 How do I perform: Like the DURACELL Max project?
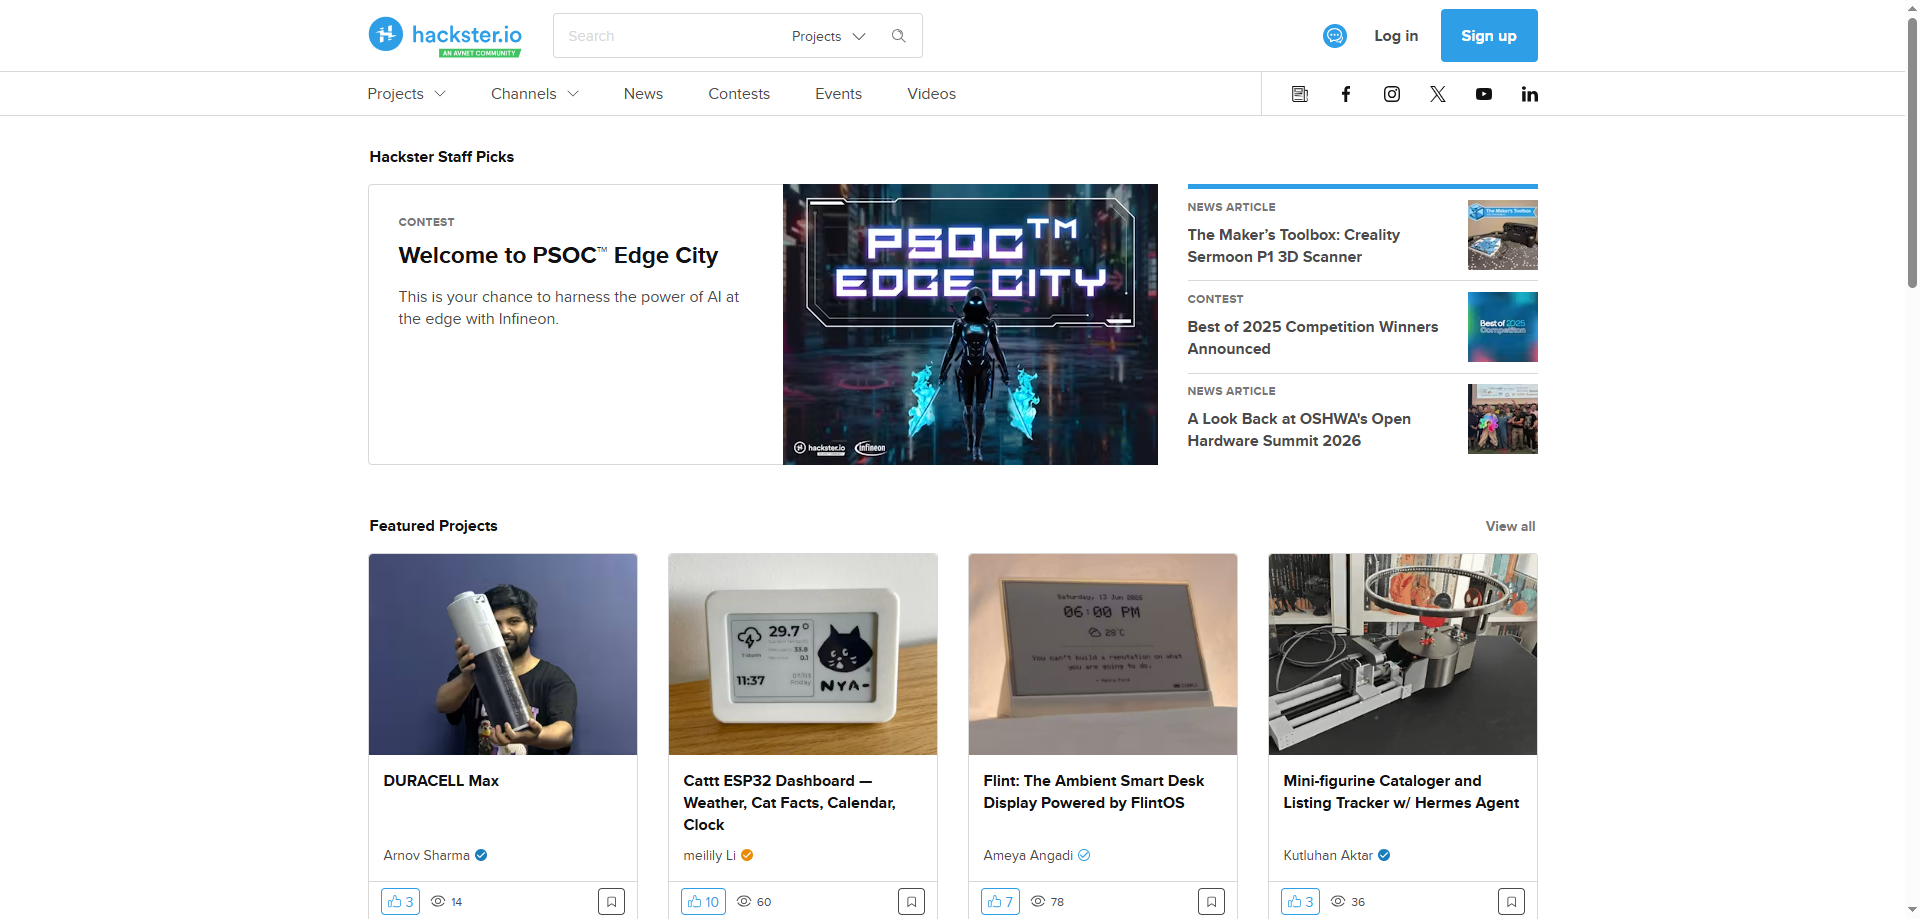coord(400,901)
